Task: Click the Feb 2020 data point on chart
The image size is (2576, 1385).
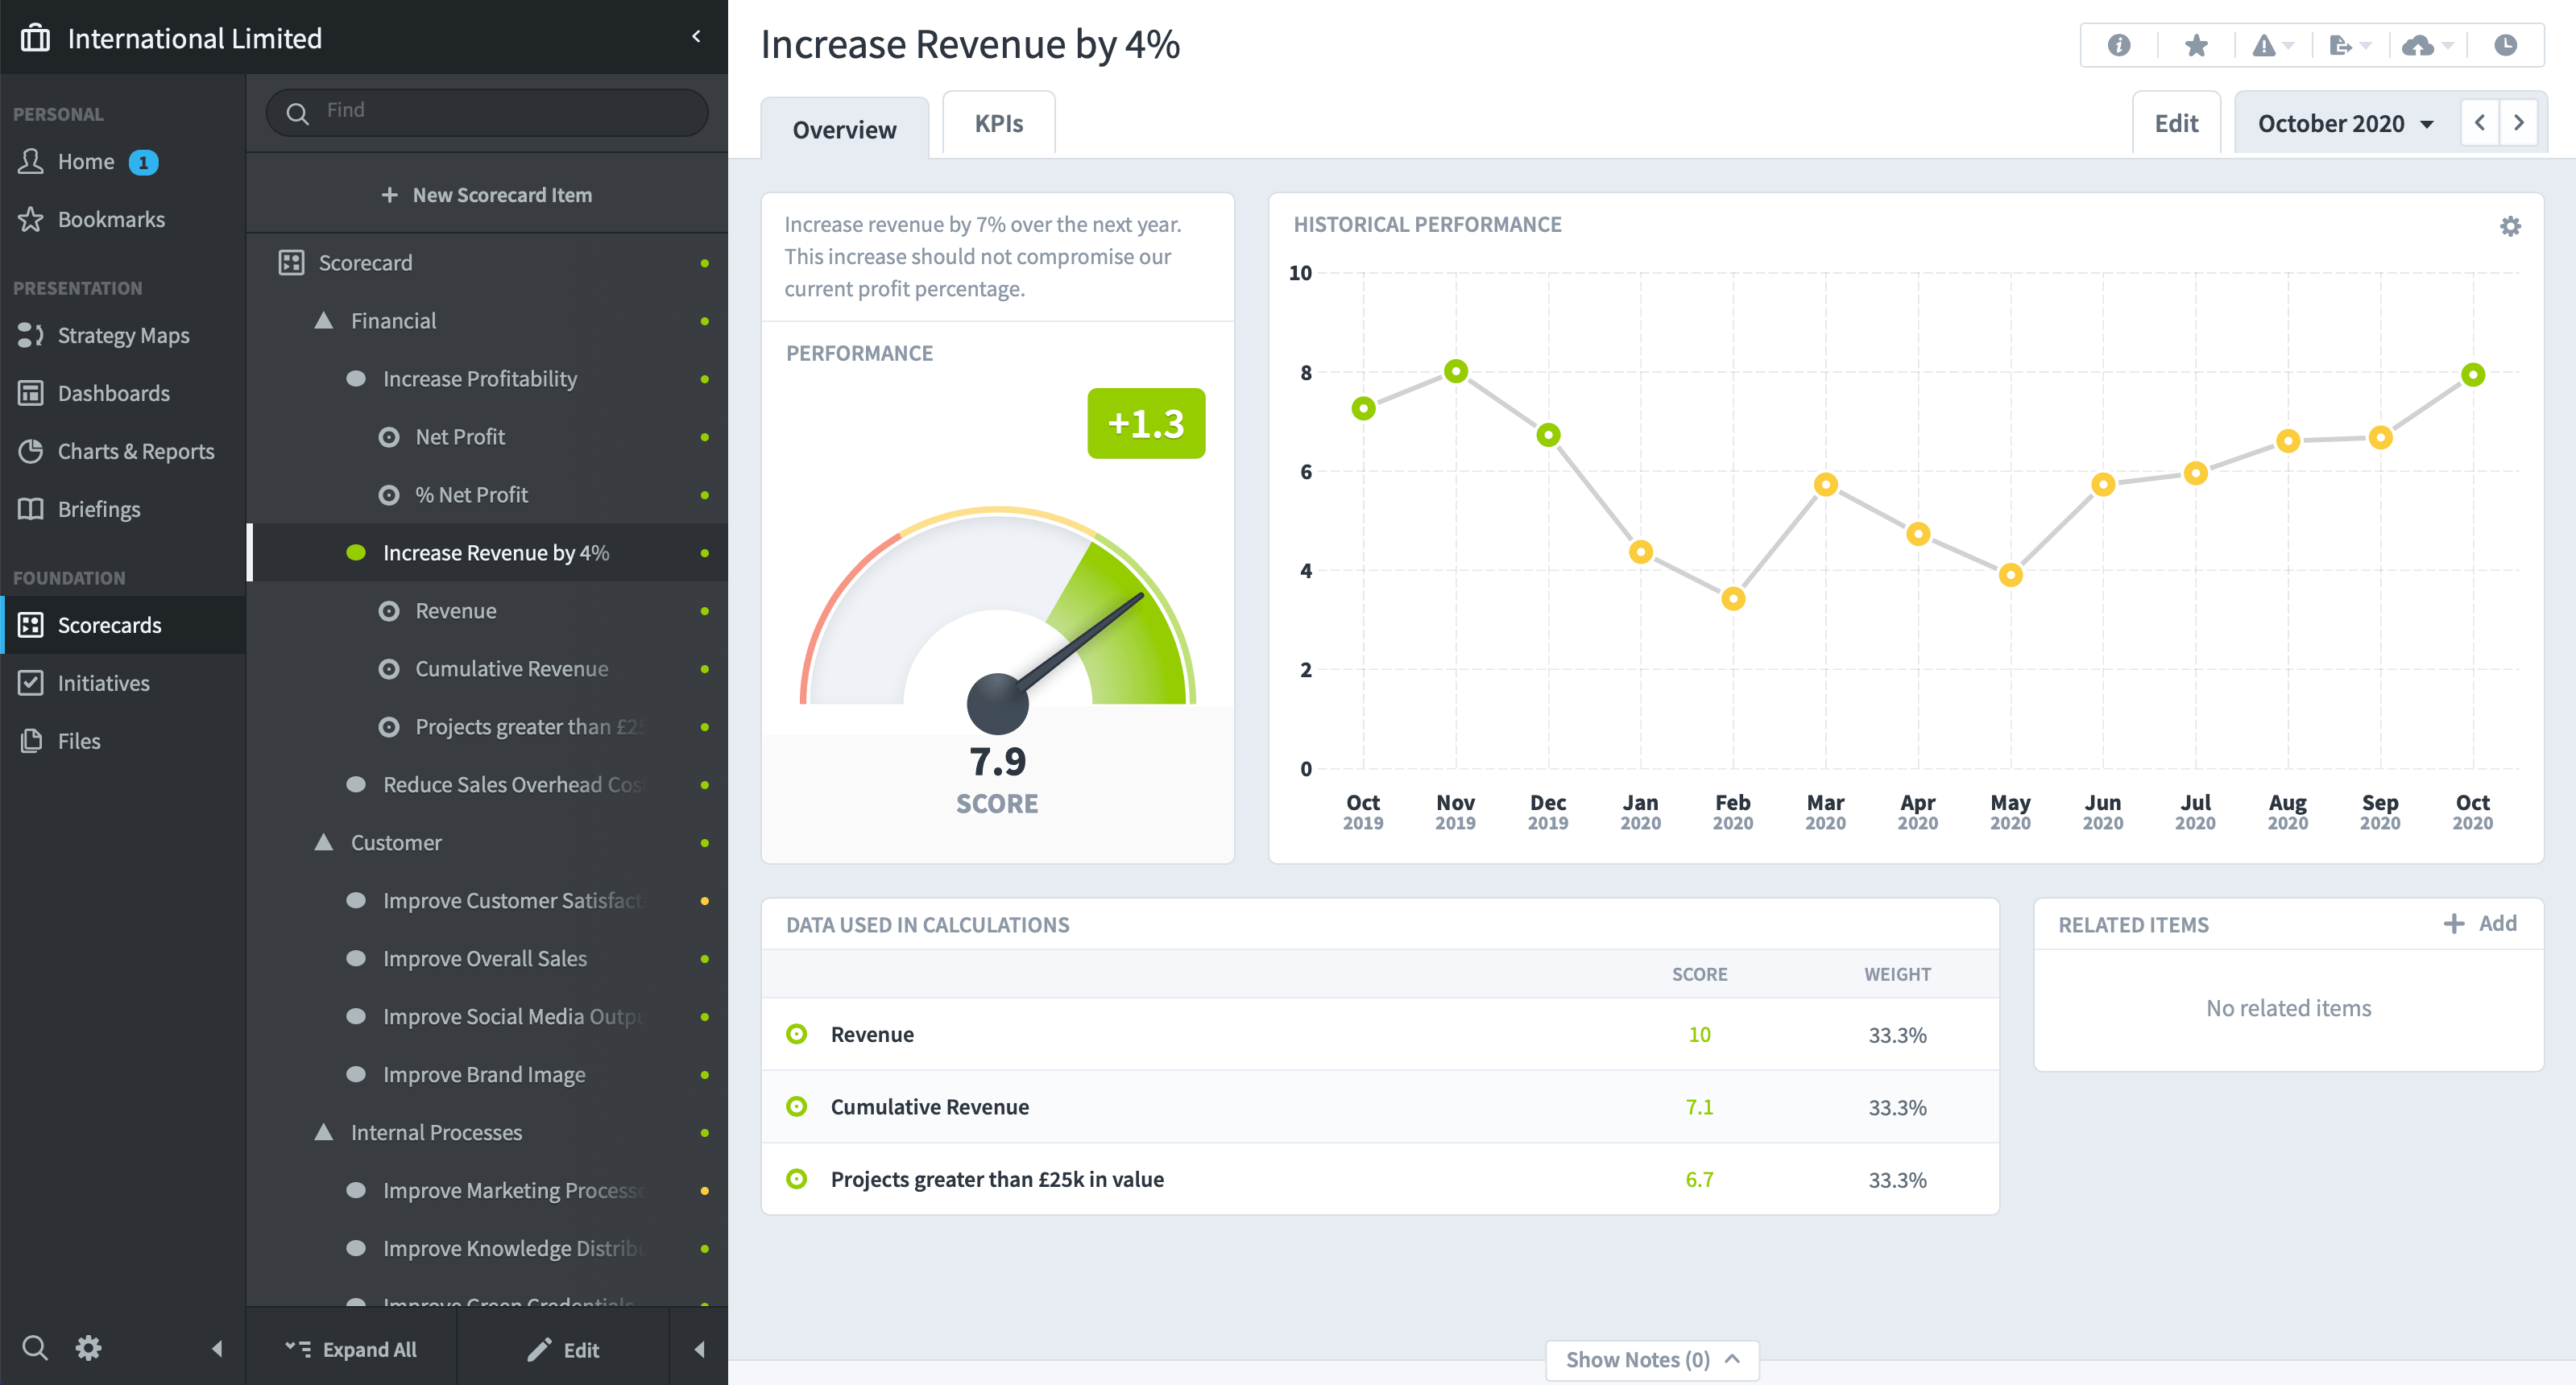Action: coord(1733,599)
